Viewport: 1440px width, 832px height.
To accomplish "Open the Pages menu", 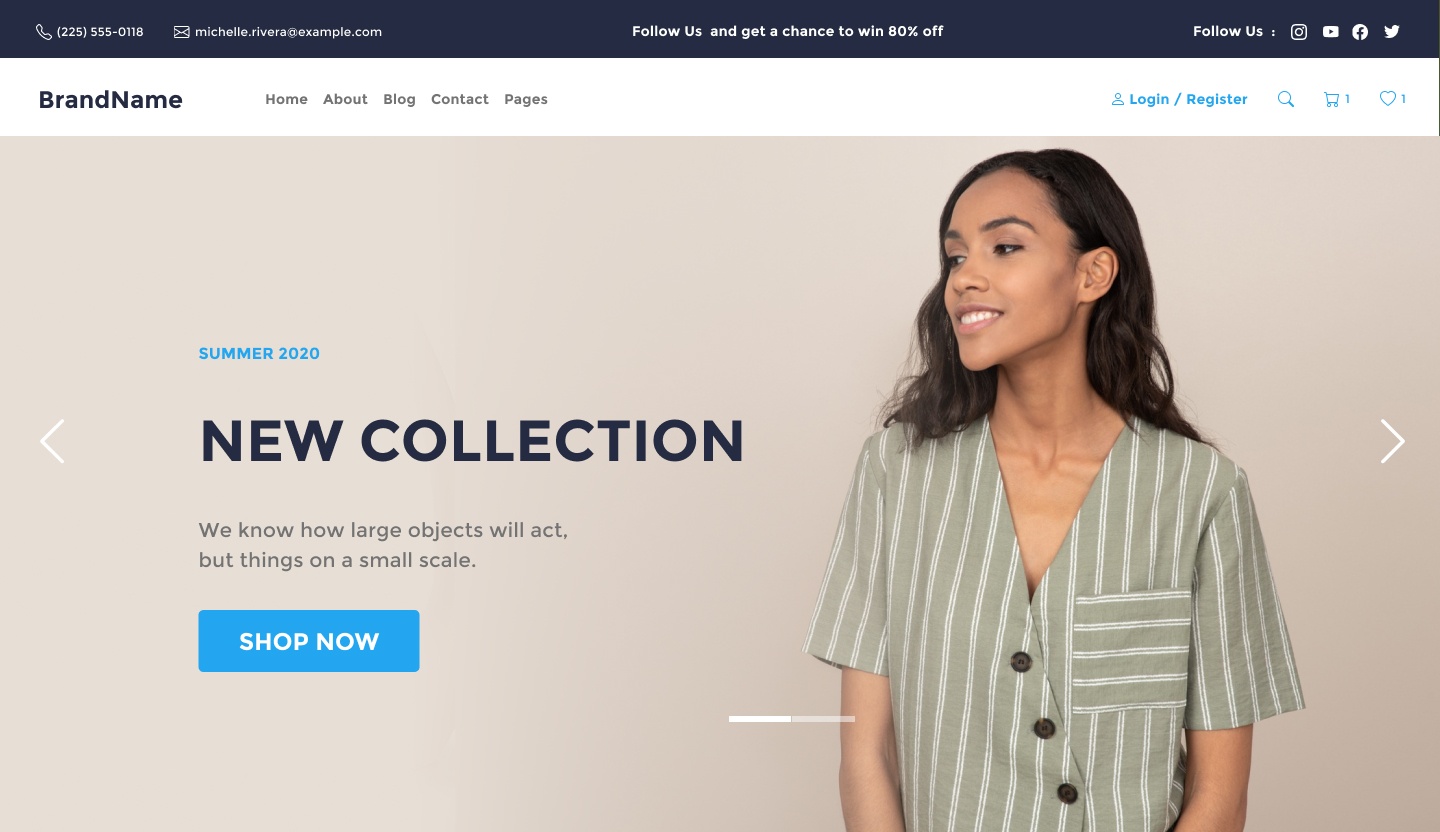I will [526, 99].
